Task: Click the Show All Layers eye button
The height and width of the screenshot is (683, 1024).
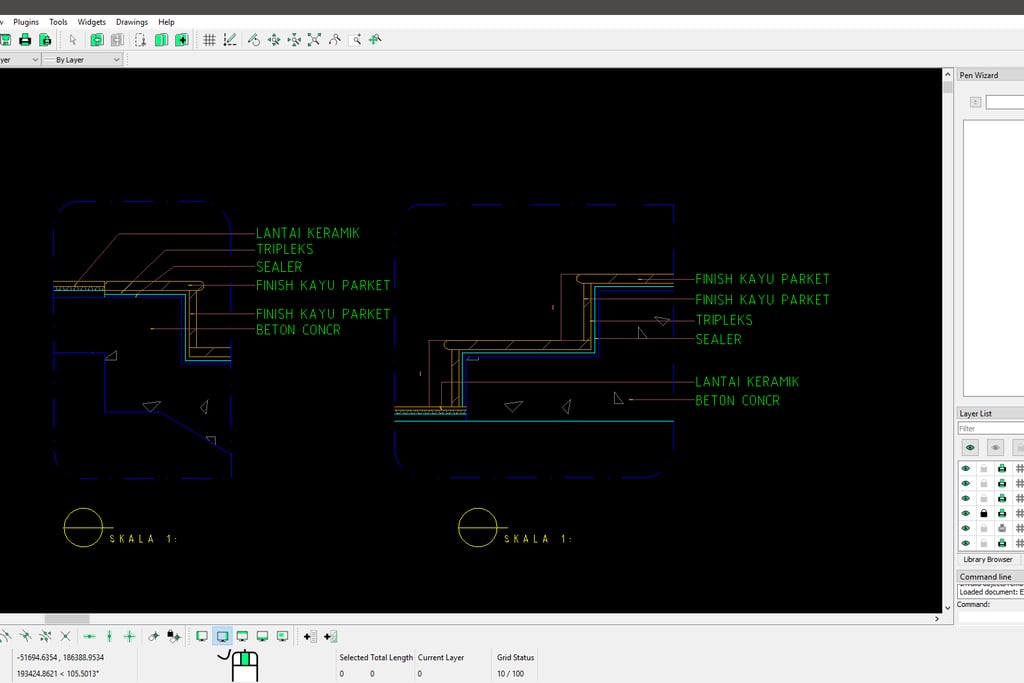Action: coord(970,447)
